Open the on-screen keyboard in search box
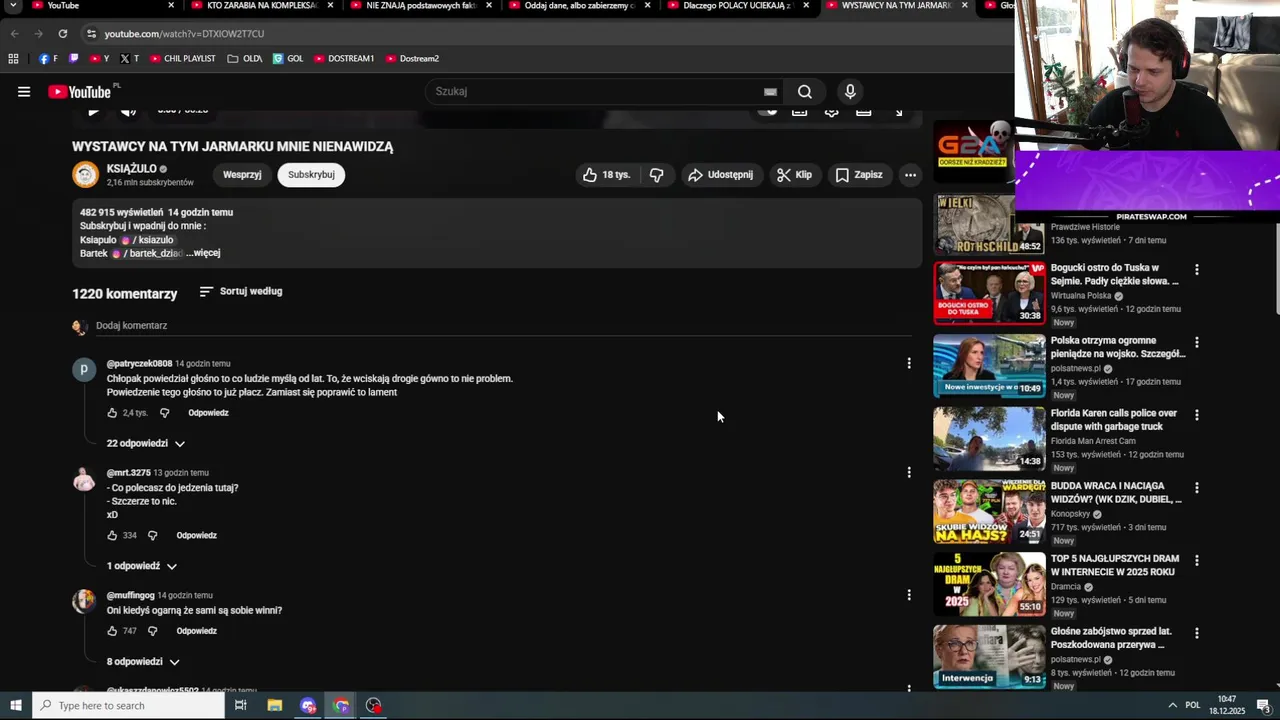 click(770, 92)
